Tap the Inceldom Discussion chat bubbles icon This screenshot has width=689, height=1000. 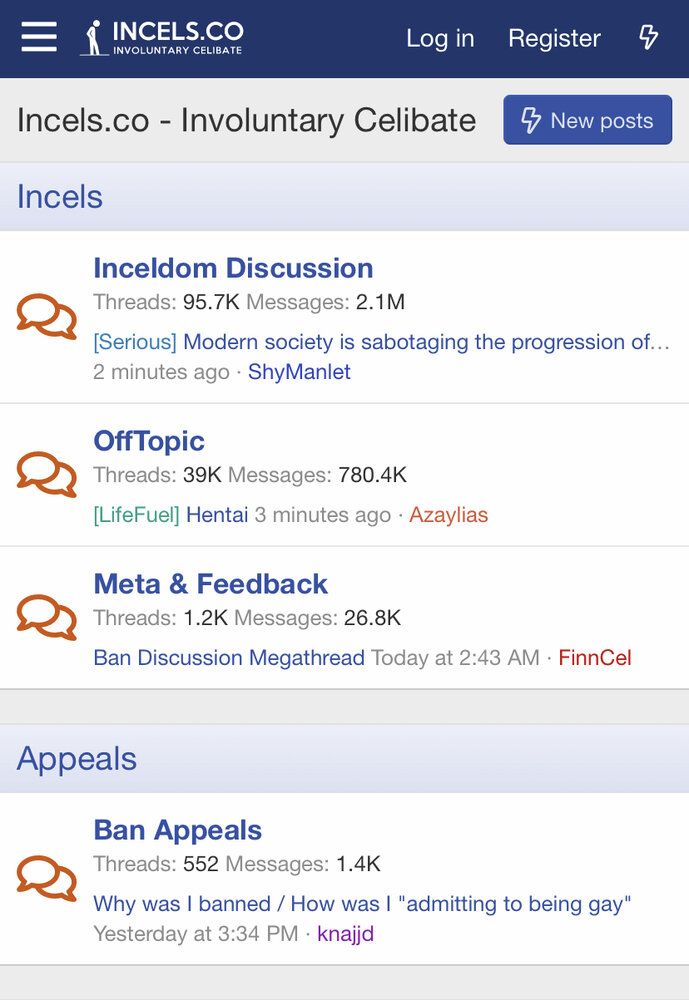tap(47, 316)
